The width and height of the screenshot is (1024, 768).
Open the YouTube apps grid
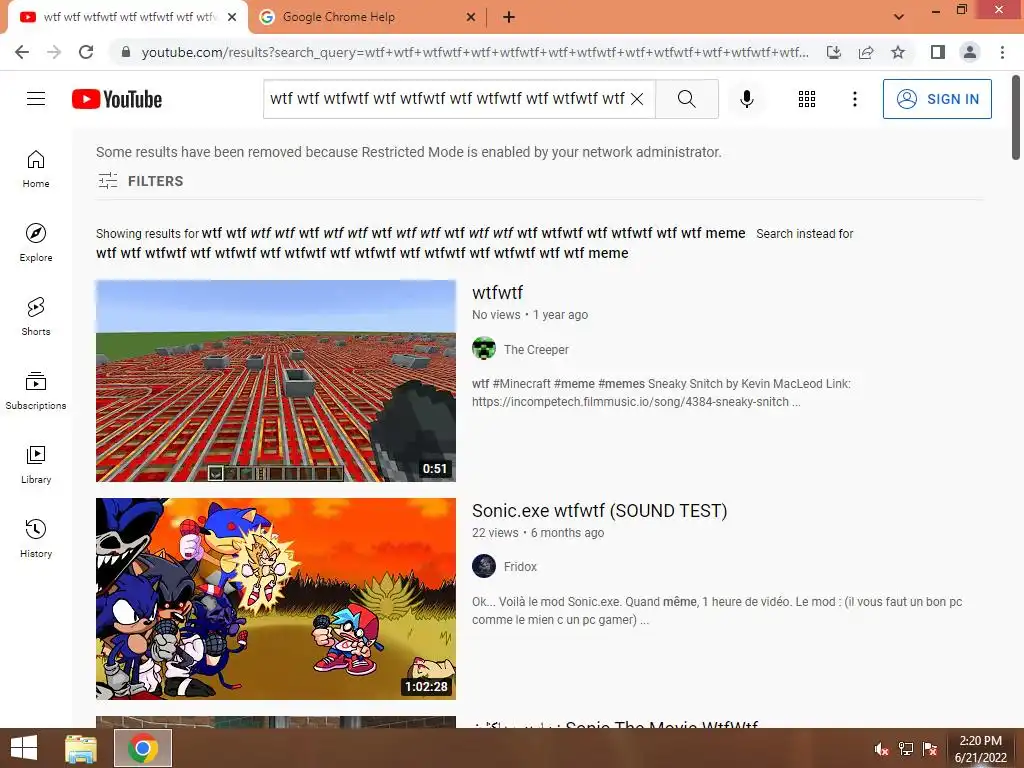click(807, 99)
